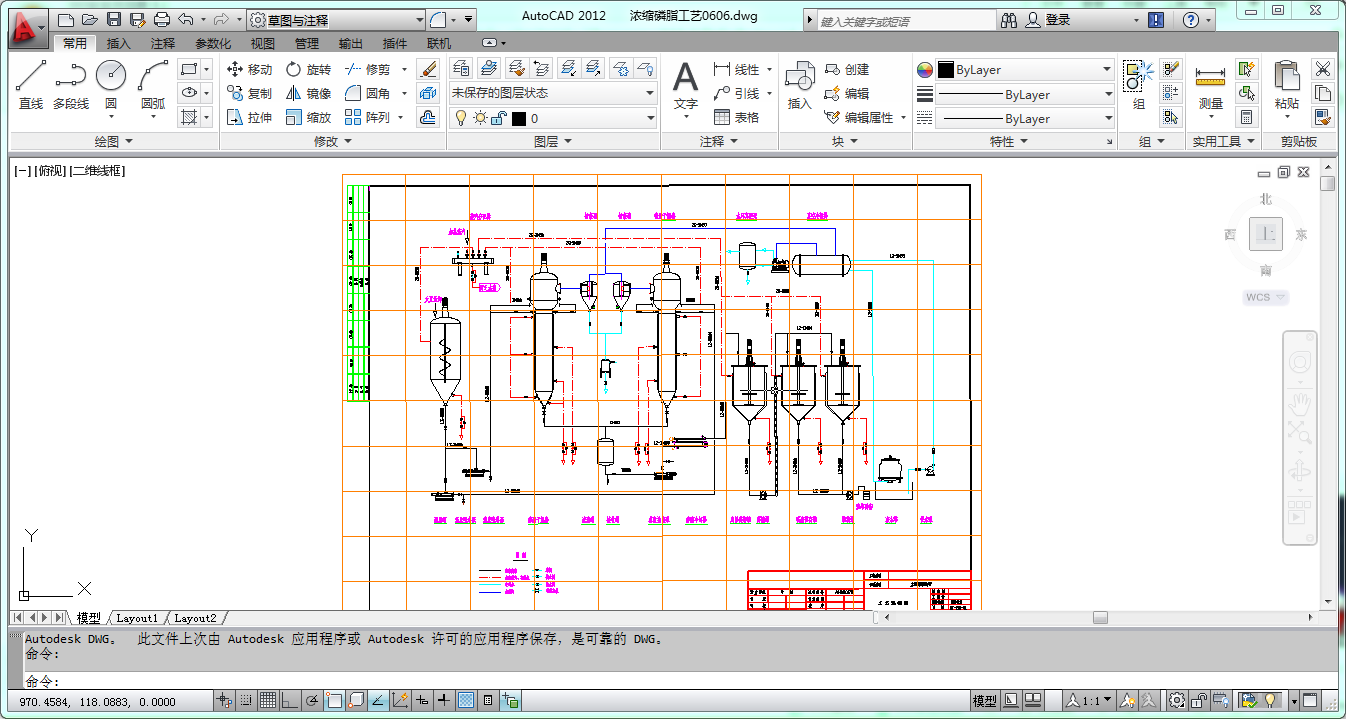This screenshot has width=1346, height=719.
Task: Select the 直线 (Line) drawing tool
Action: coord(31,84)
